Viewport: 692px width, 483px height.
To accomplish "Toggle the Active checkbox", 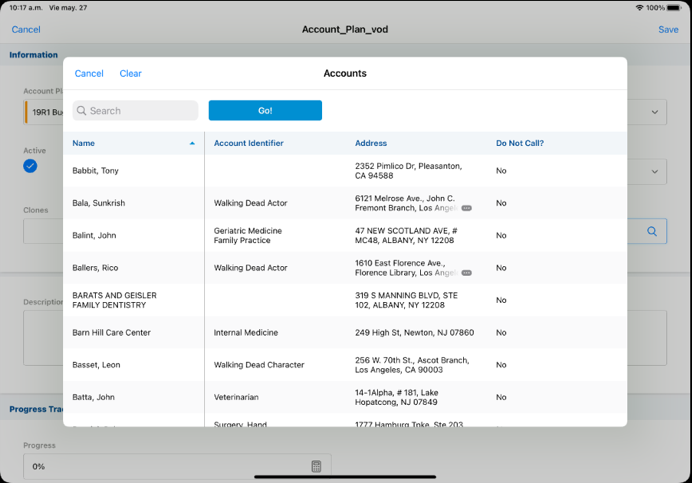I will (x=30, y=165).
